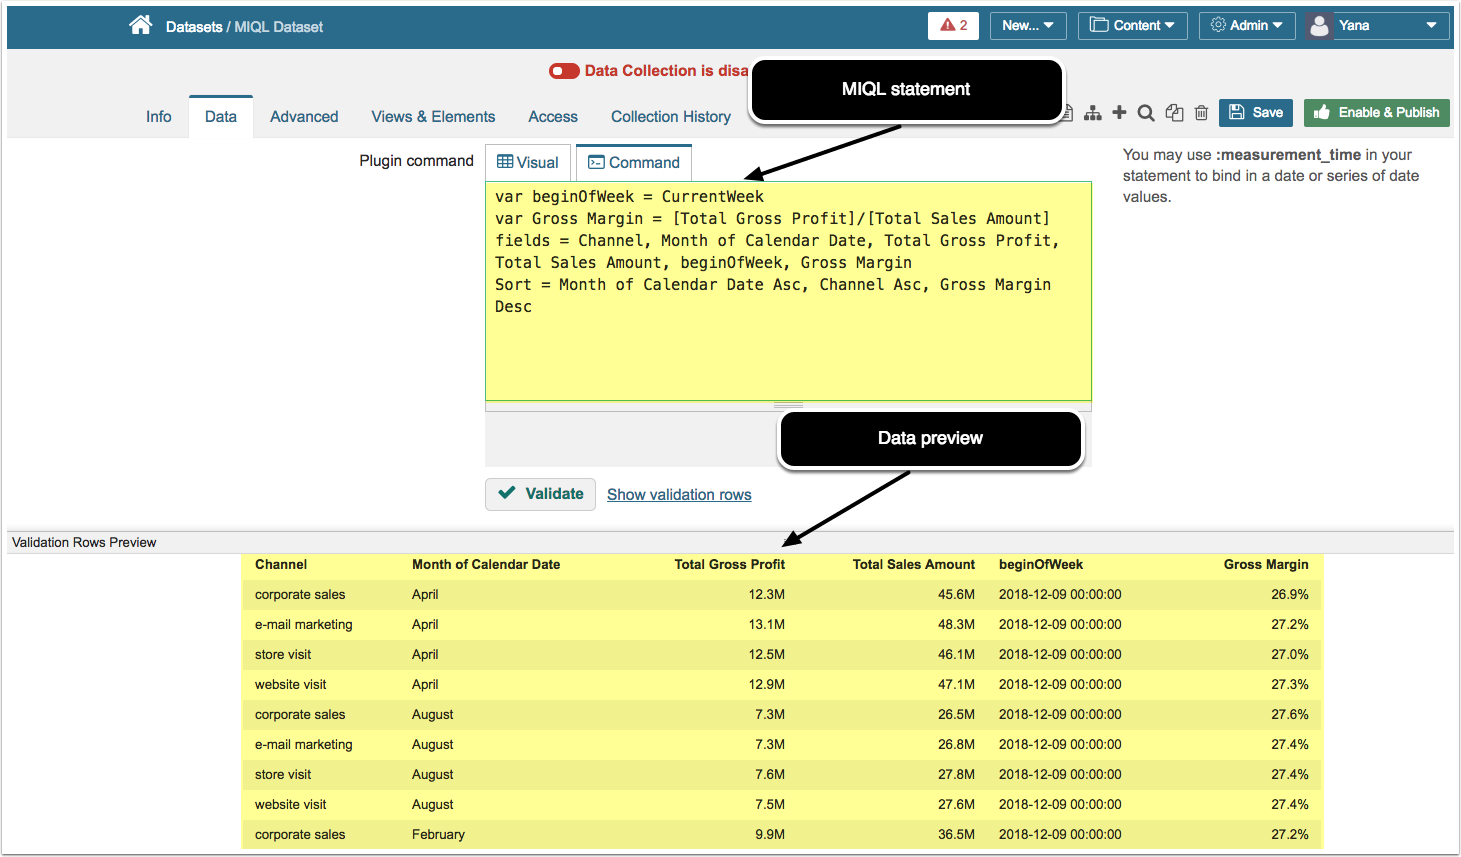Screen dimensions: 1461x857
Task: Click the editor resize handle below MIQL statement
Action: pos(788,405)
